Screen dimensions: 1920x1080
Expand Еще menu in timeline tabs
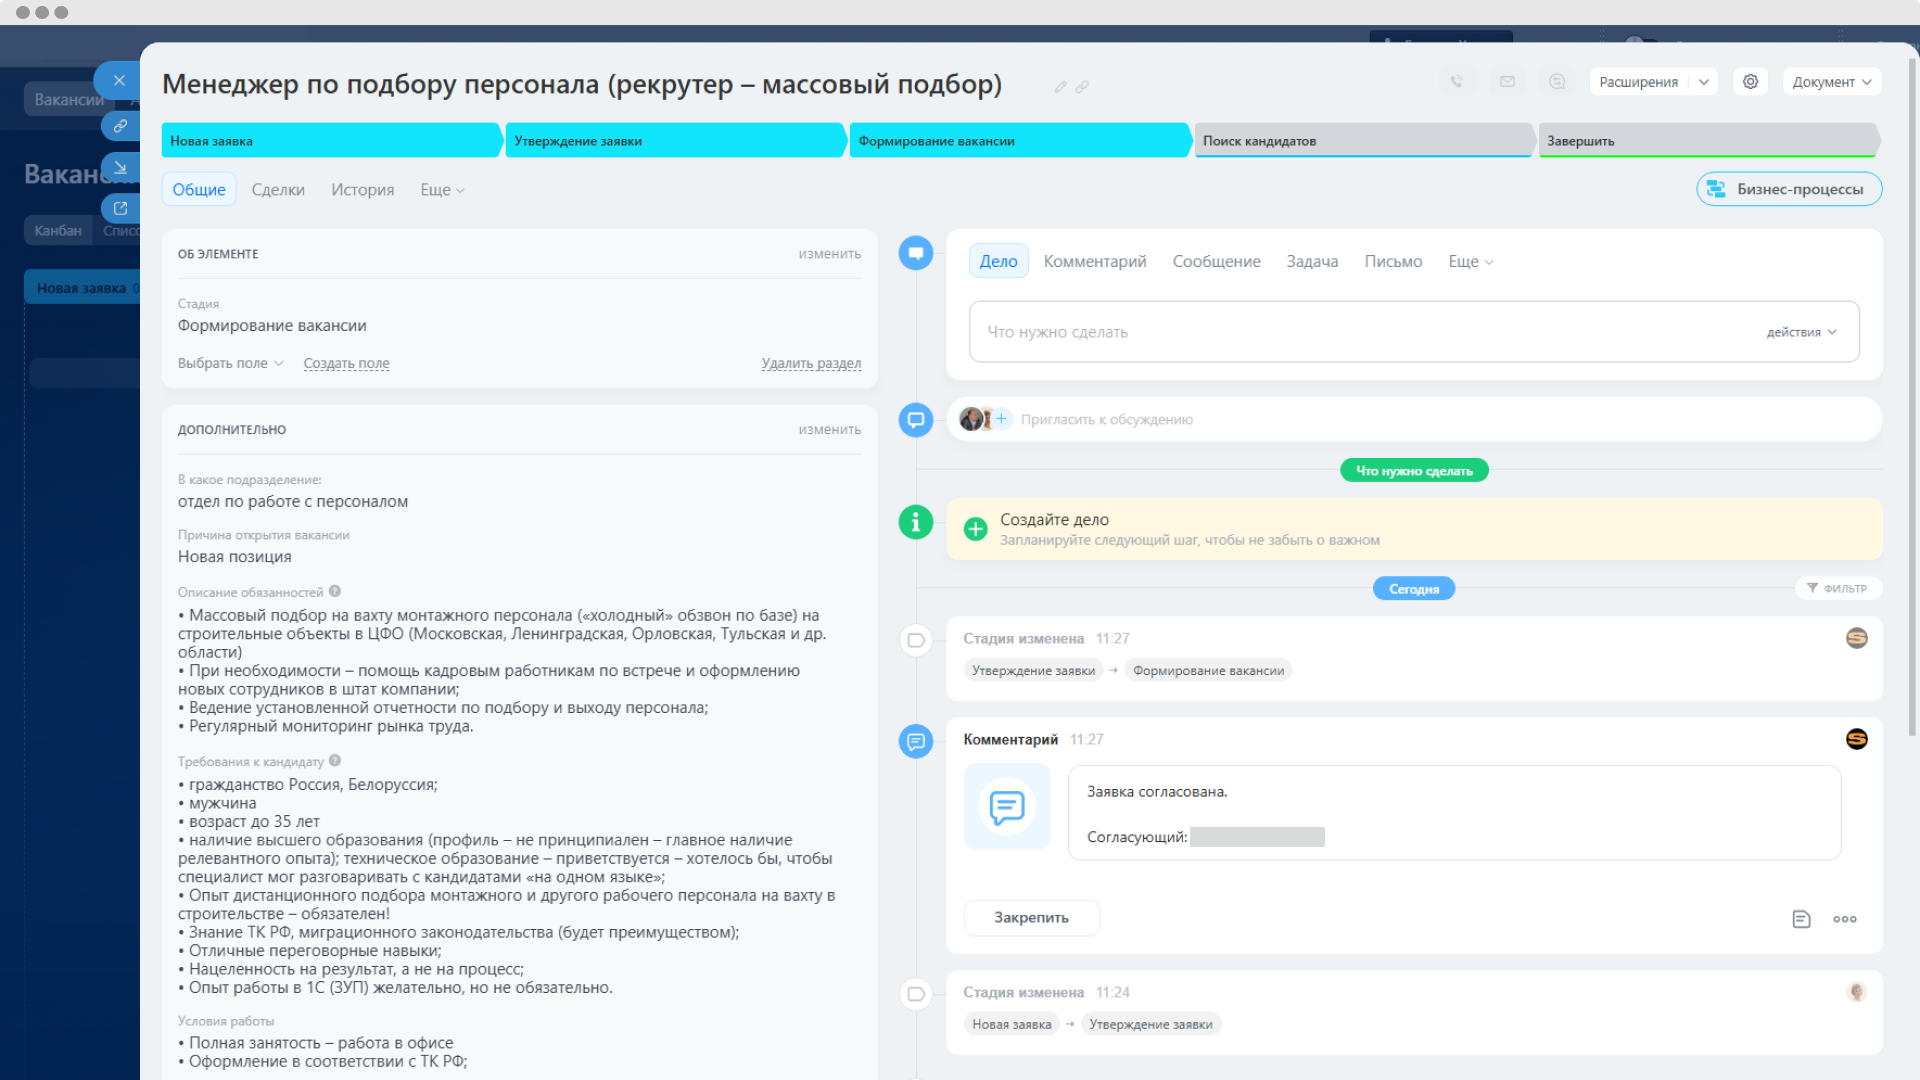coord(1471,261)
